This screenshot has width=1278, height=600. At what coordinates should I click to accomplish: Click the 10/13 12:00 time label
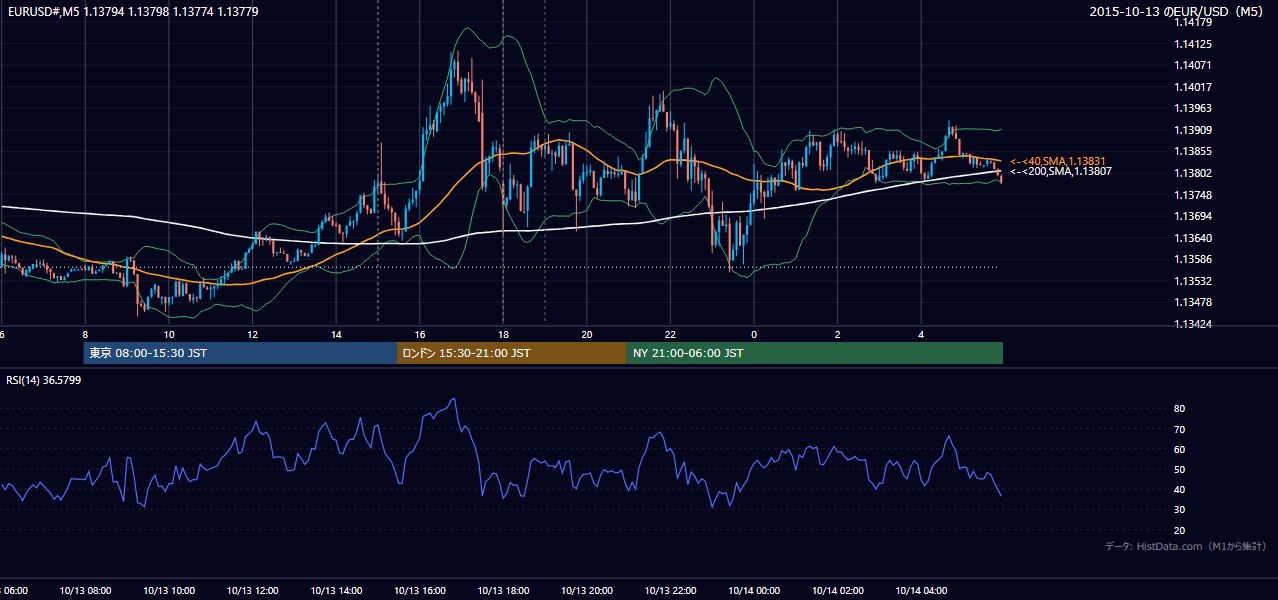pos(252,591)
